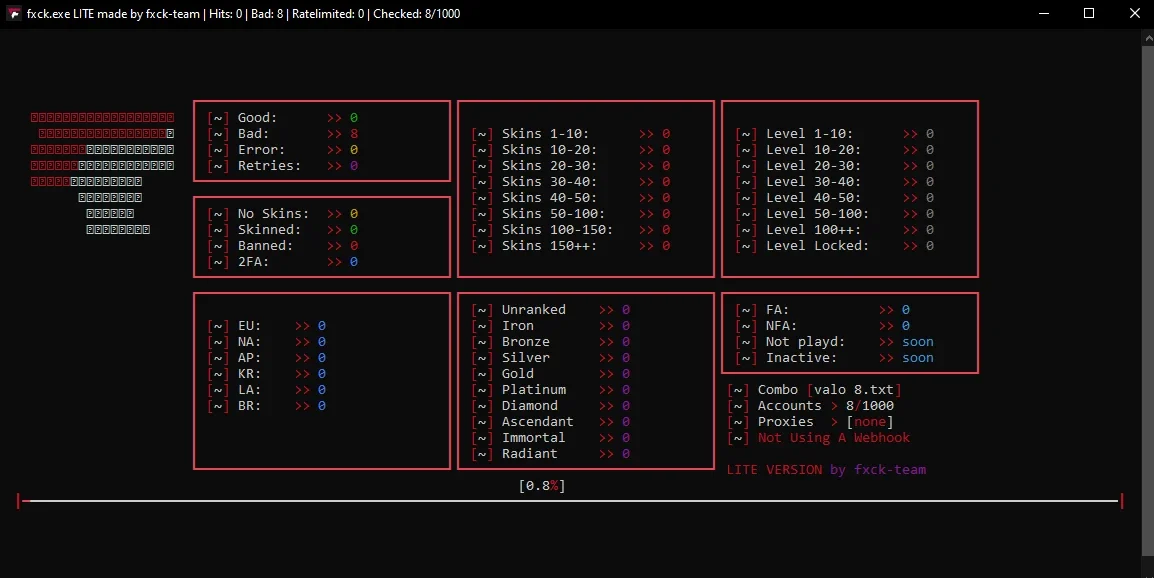This screenshot has width=1154, height=578.
Task: Select the 'AP:' region row
Action: (x=266, y=358)
